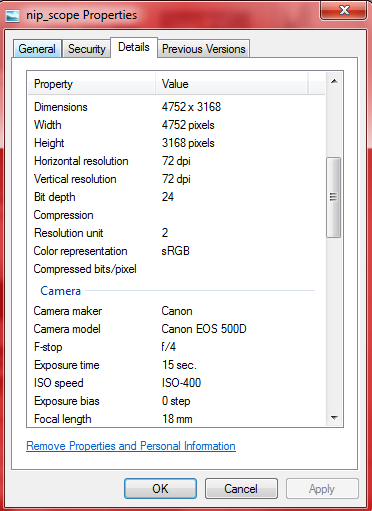Select the Camera model label
Viewport: 372px width, 511px height.
(x=67, y=329)
